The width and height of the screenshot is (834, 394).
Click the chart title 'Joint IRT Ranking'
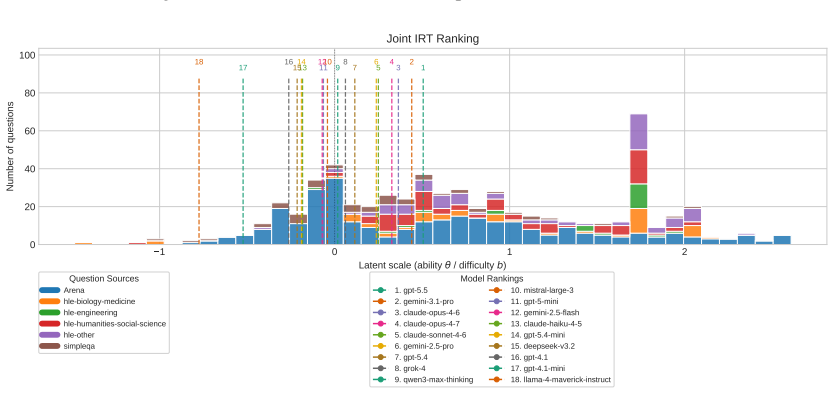[x=432, y=39]
